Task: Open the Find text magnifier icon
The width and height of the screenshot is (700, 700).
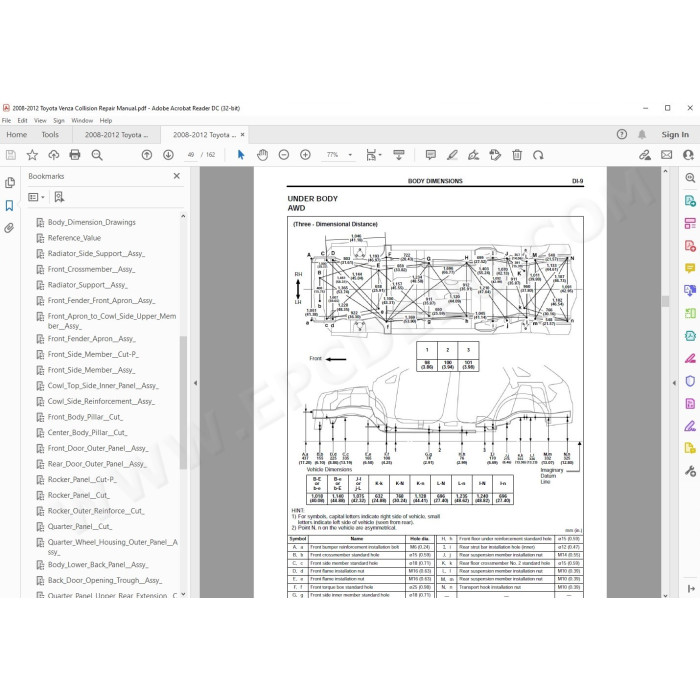Action: click(97, 155)
